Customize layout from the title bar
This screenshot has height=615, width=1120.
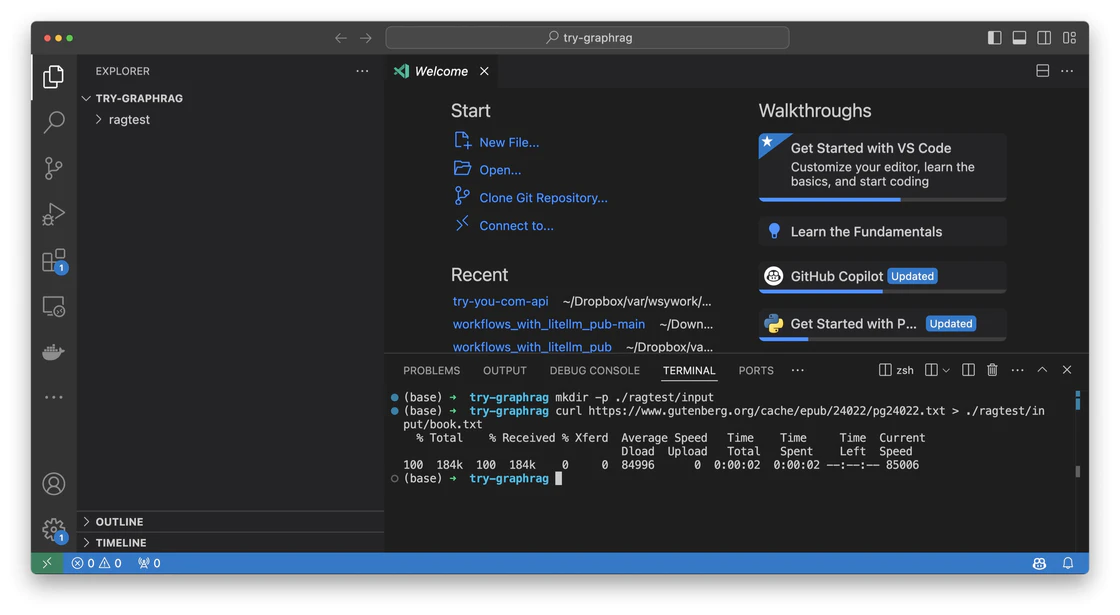click(1069, 38)
